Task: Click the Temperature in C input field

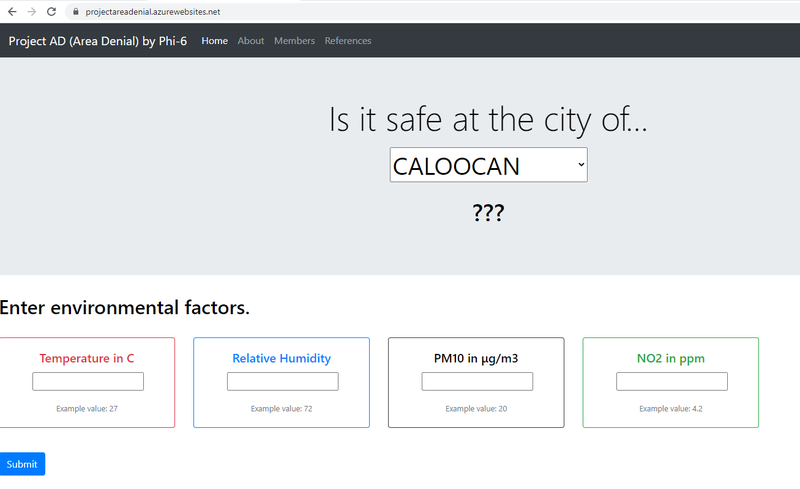Action: click(88, 381)
